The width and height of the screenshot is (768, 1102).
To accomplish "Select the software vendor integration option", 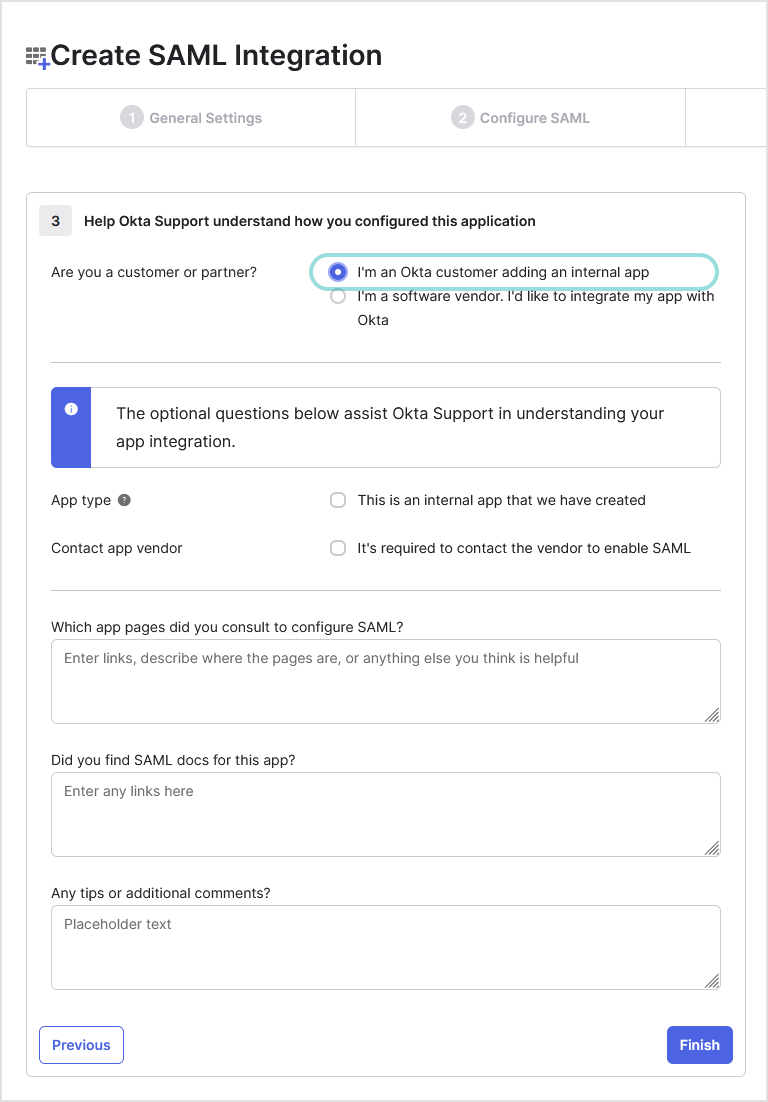I will pos(337,296).
